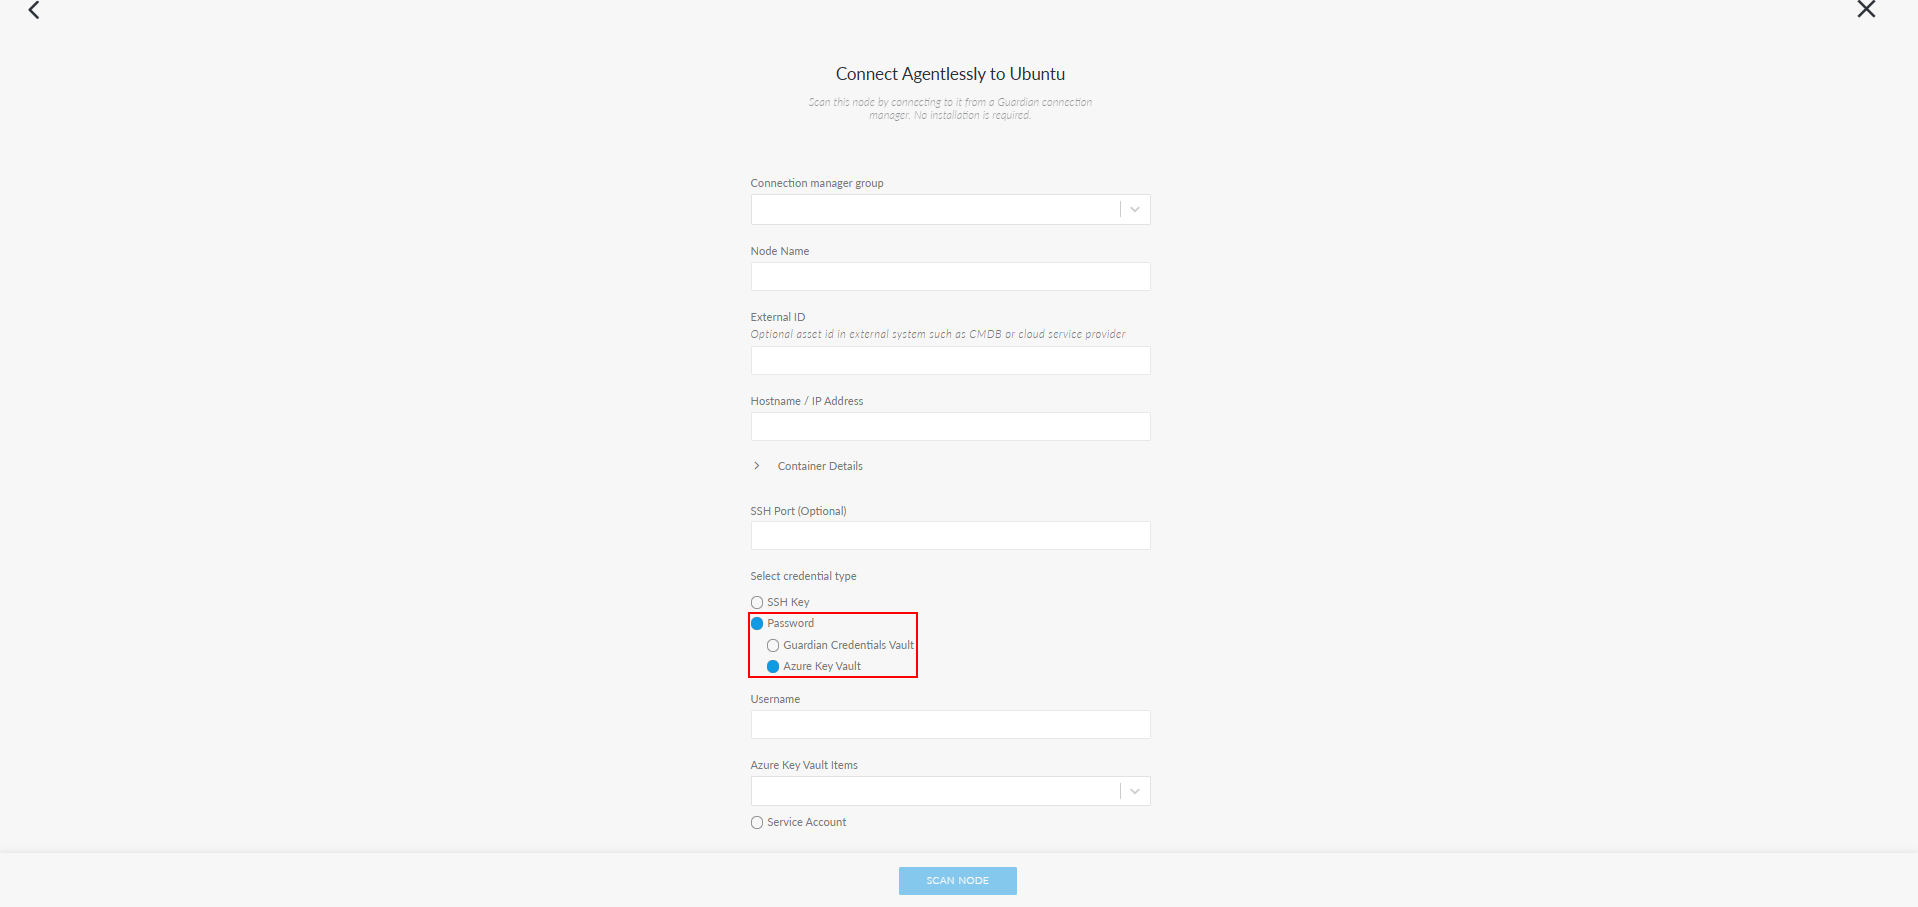Click the Azure Key Vault Items chevron
This screenshot has height=907, width=1918.
(x=1135, y=791)
